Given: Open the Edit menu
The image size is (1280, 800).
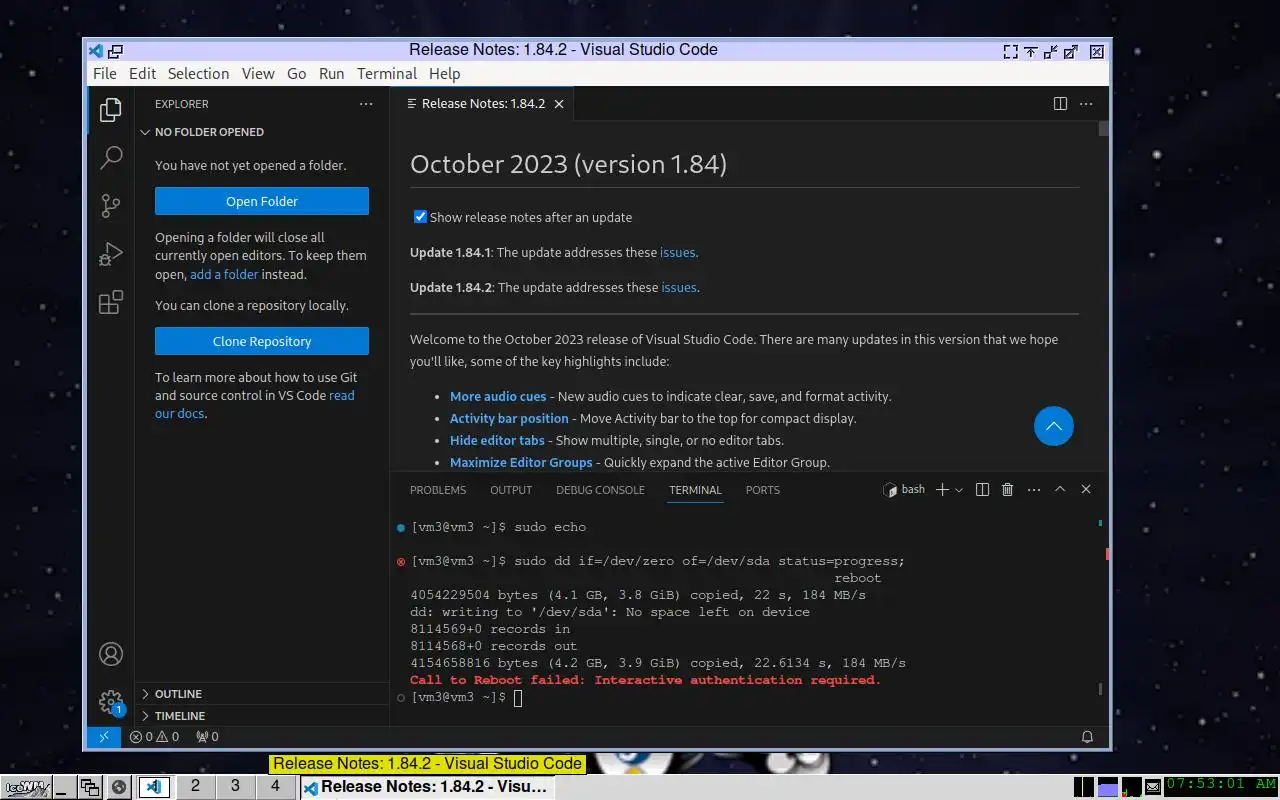Looking at the screenshot, I should tap(143, 74).
